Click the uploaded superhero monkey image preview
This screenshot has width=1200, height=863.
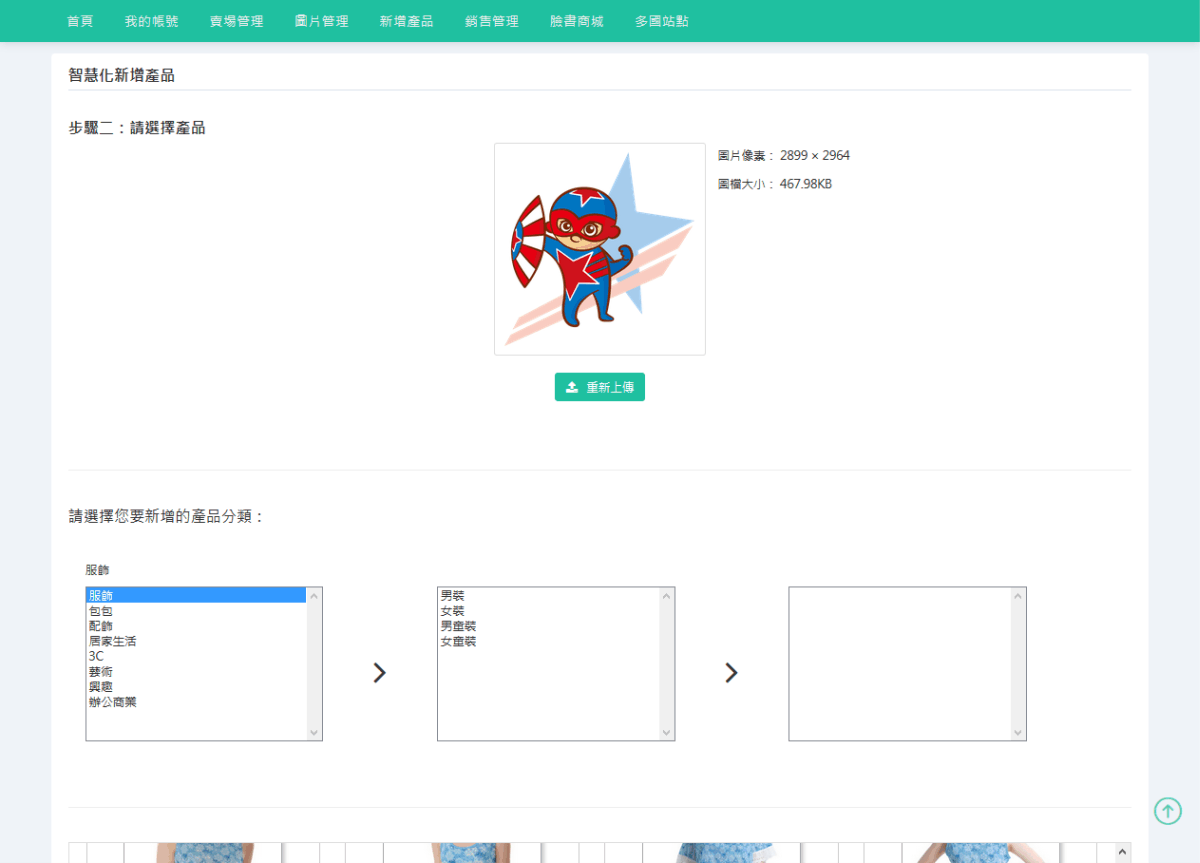(x=599, y=249)
